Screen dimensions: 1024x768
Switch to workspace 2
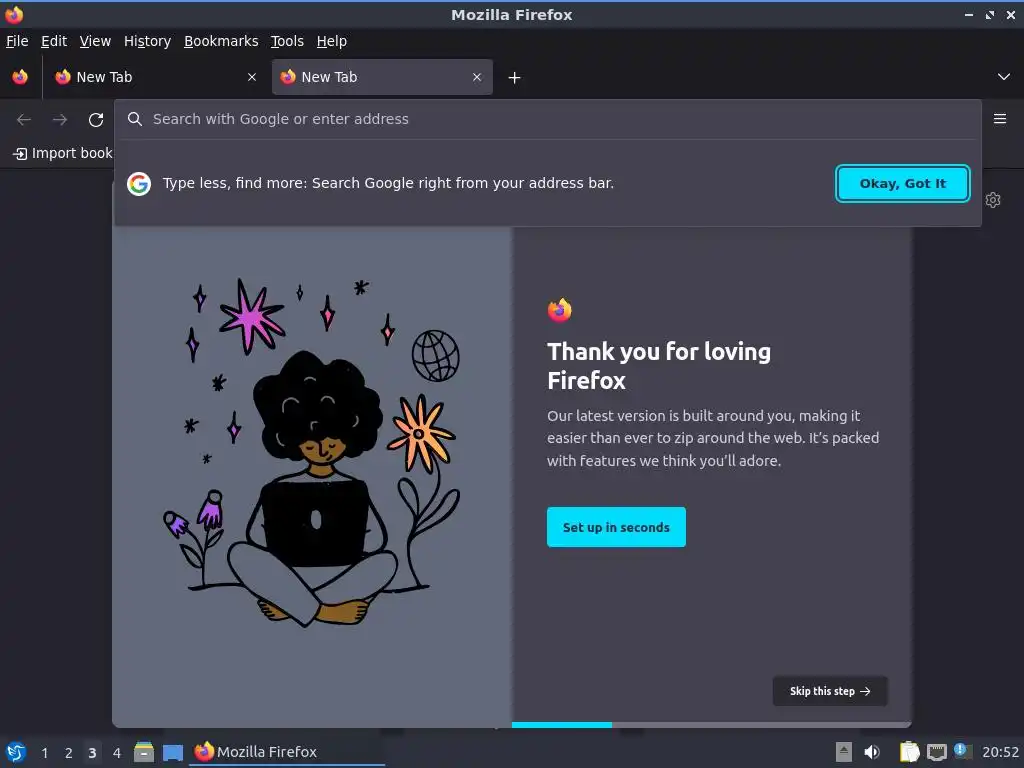coord(69,753)
